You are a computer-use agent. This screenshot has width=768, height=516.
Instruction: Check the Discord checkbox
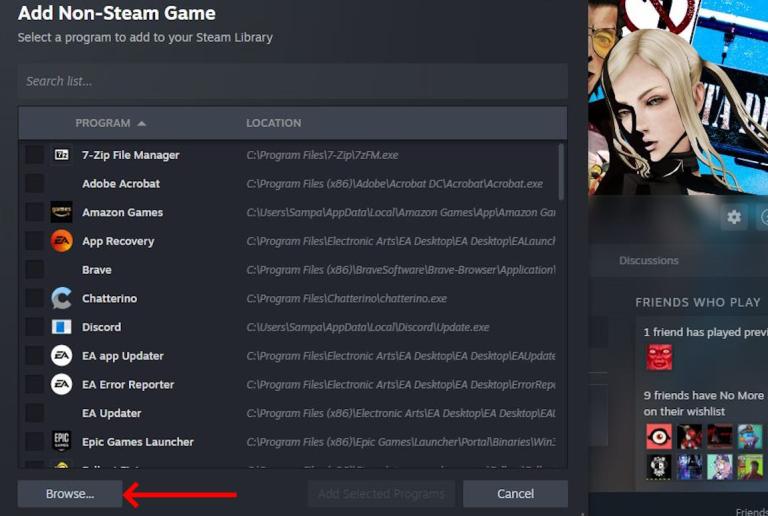pyautogui.click(x=34, y=327)
